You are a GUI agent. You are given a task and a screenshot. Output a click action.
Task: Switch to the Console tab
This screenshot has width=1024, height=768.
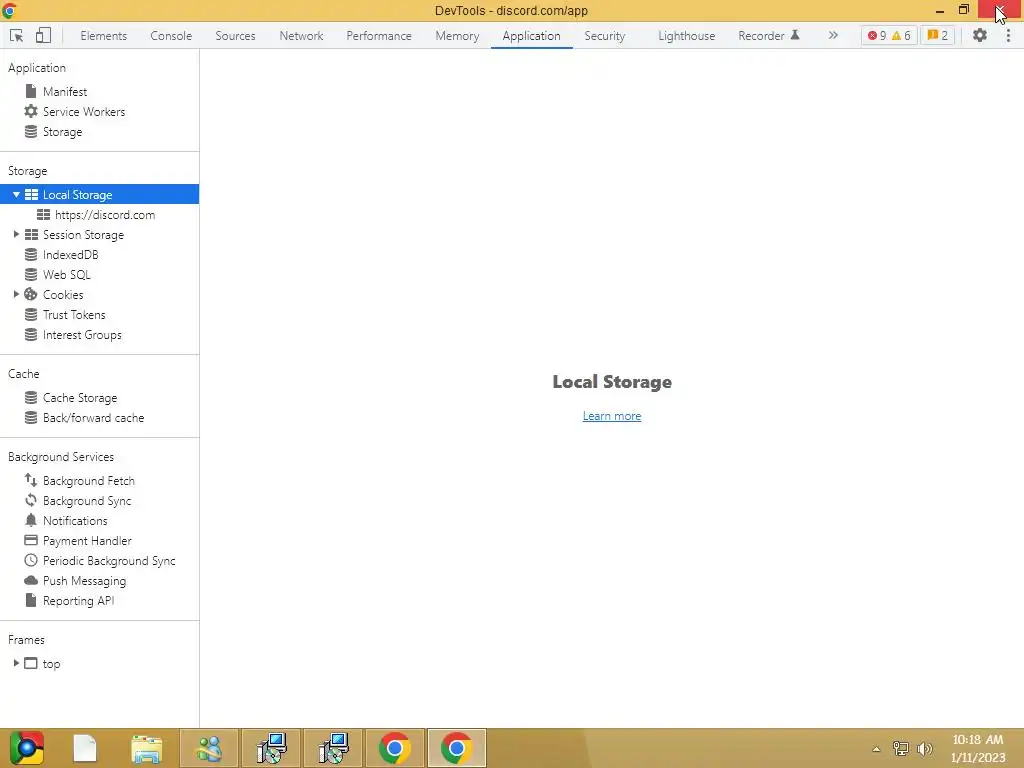(x=171, y=36)
